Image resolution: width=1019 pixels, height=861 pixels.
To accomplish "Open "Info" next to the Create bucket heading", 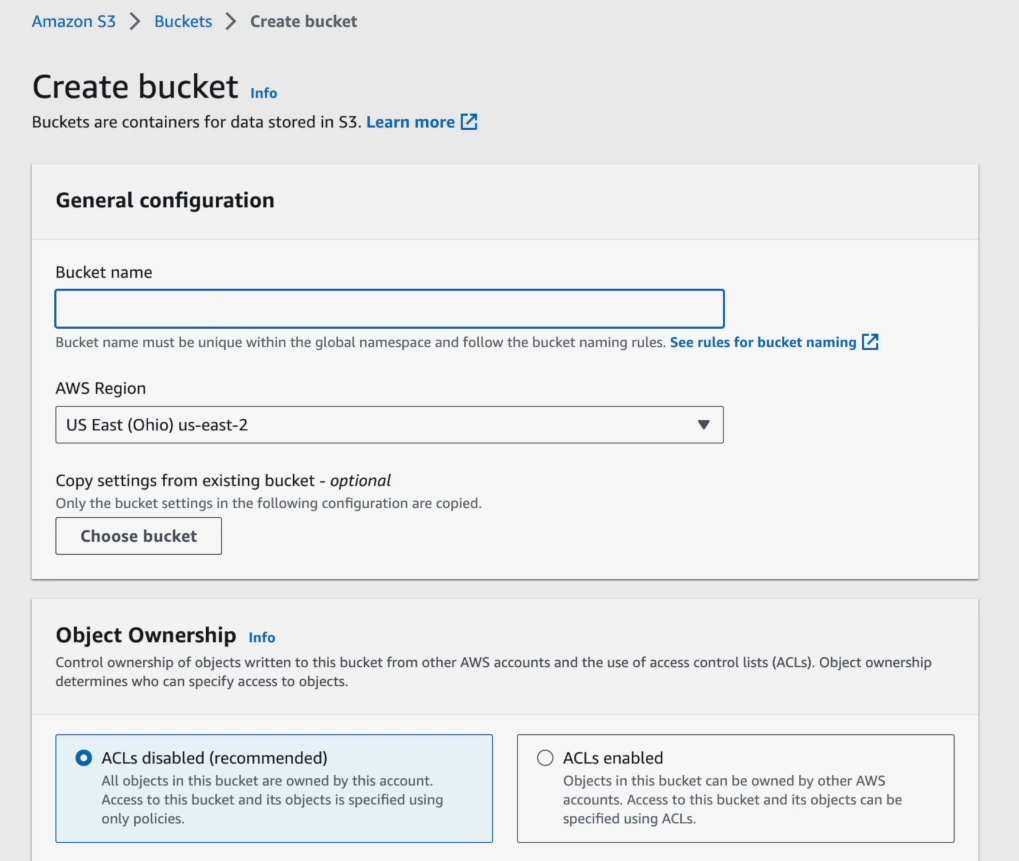I will pyautogui.click(x=263, y=93).
